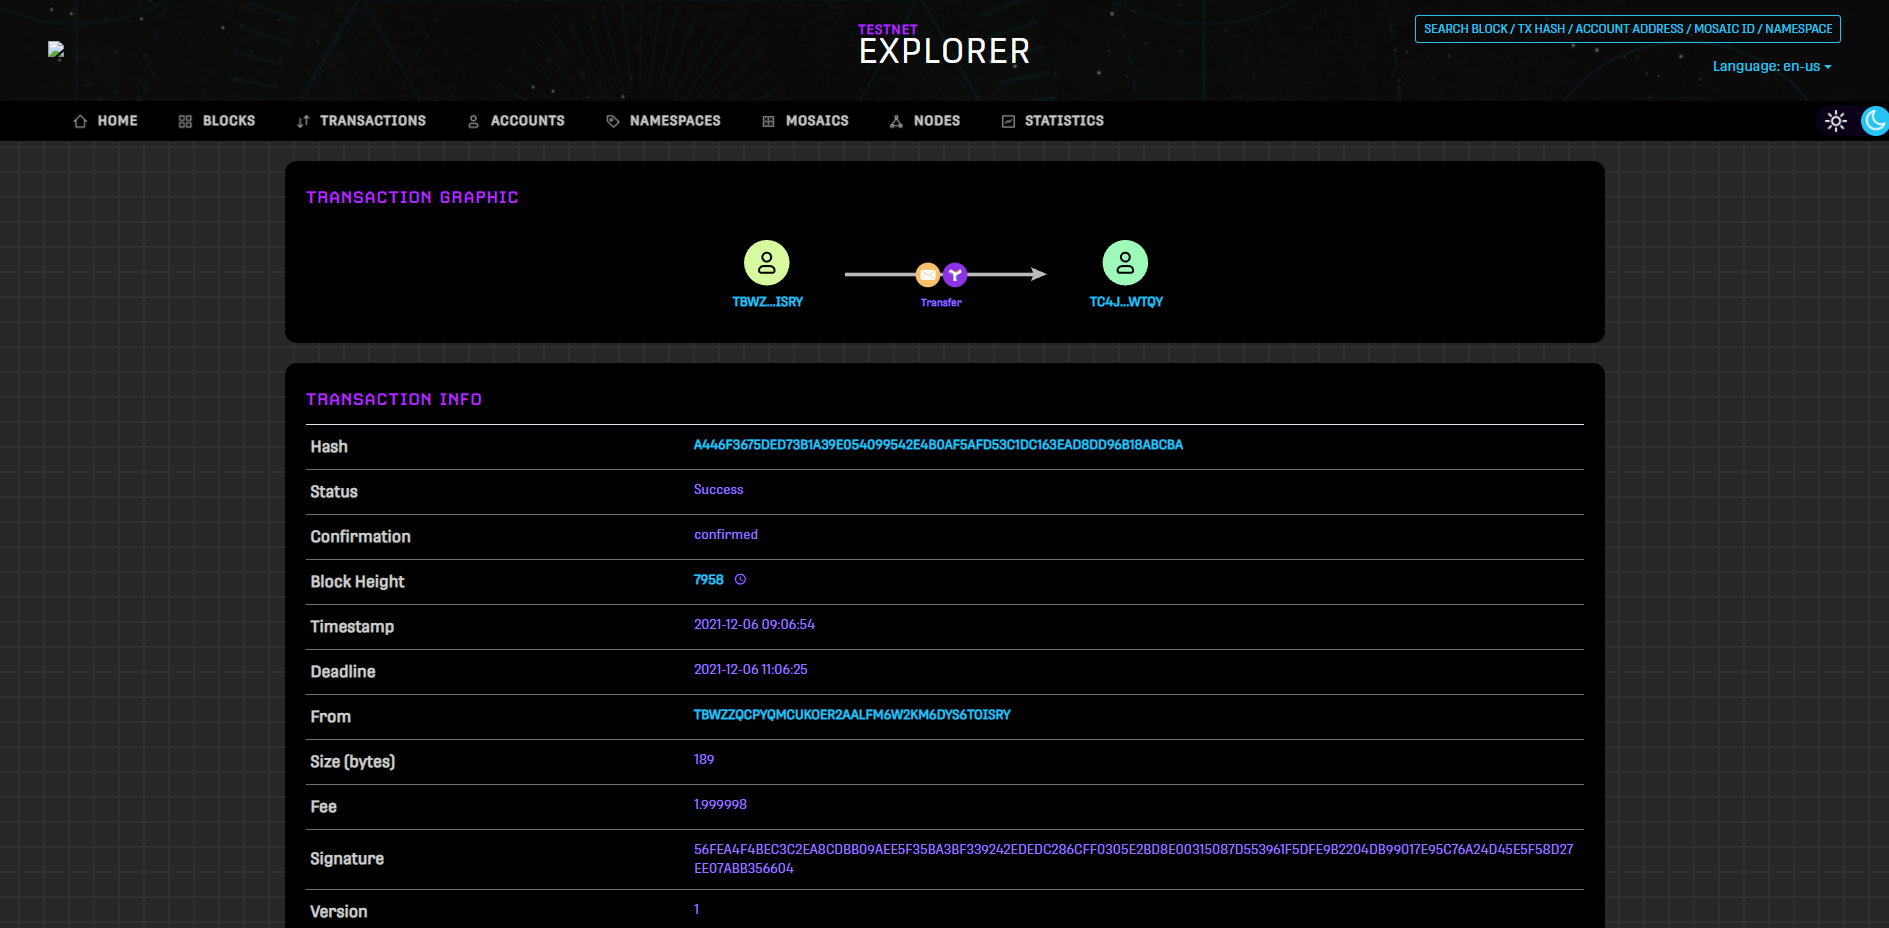Click the Testnet Explorer title
1889x928 pixels.
(x=944, y=45)
